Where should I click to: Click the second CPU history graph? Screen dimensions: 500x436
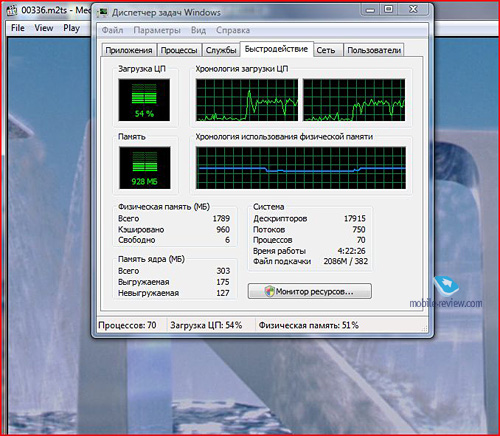[x=354, y=100]
